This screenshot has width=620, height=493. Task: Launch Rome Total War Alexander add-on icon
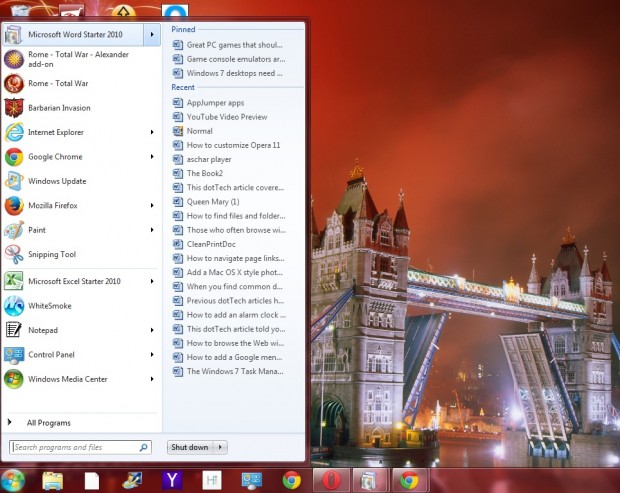[14, 59]
